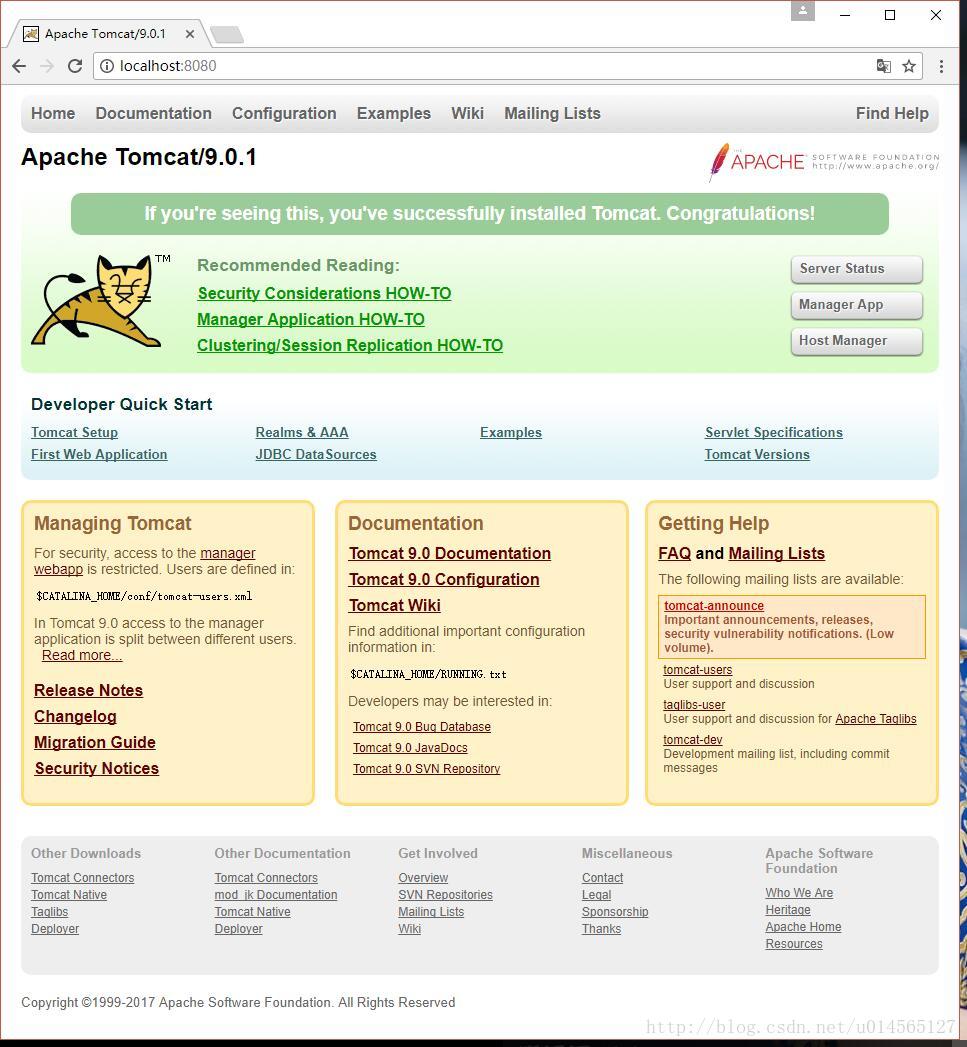Open Manager Application HOW-TO link
The width and height of the screenshot is (967, 1047).
[311, 320]
